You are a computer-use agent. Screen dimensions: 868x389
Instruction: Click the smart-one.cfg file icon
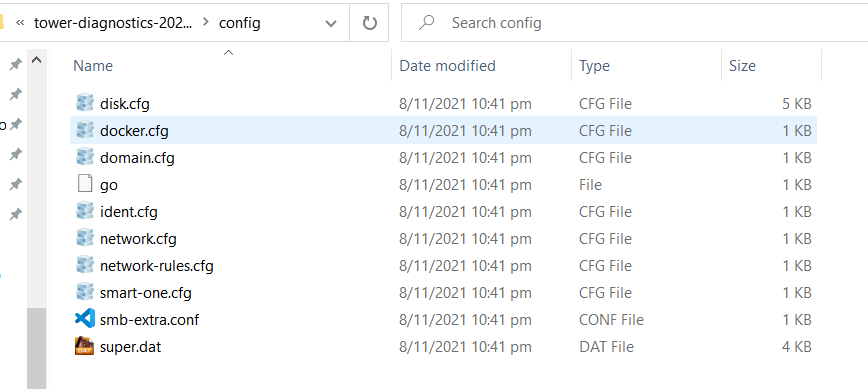pyautogui.click(x=85, y=292)
